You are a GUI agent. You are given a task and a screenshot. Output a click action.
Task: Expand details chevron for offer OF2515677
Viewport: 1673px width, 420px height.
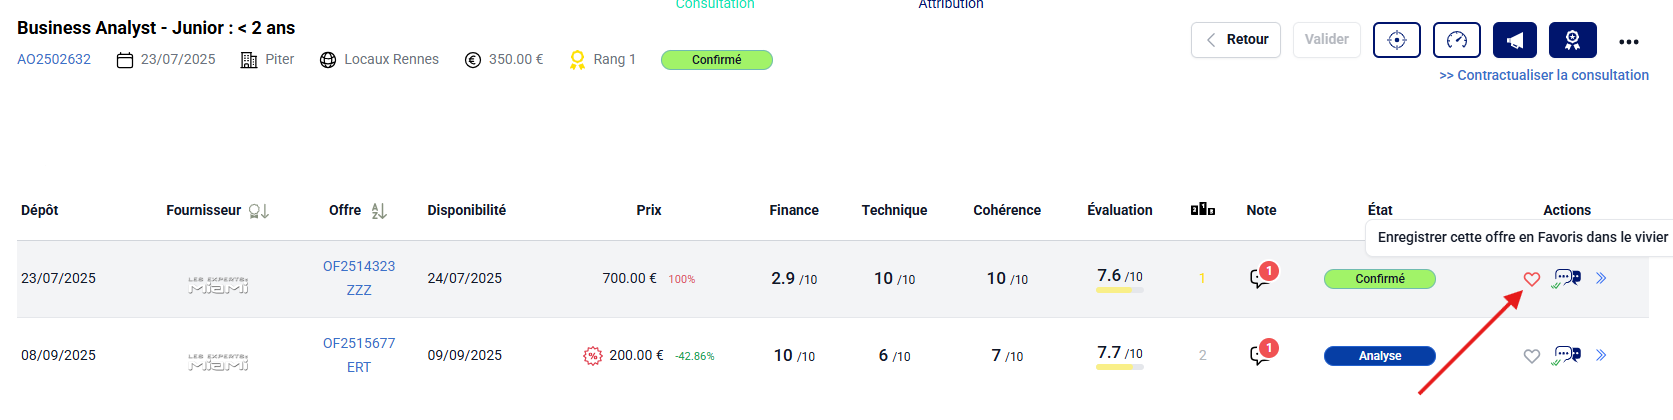(x=1601, y=355)
